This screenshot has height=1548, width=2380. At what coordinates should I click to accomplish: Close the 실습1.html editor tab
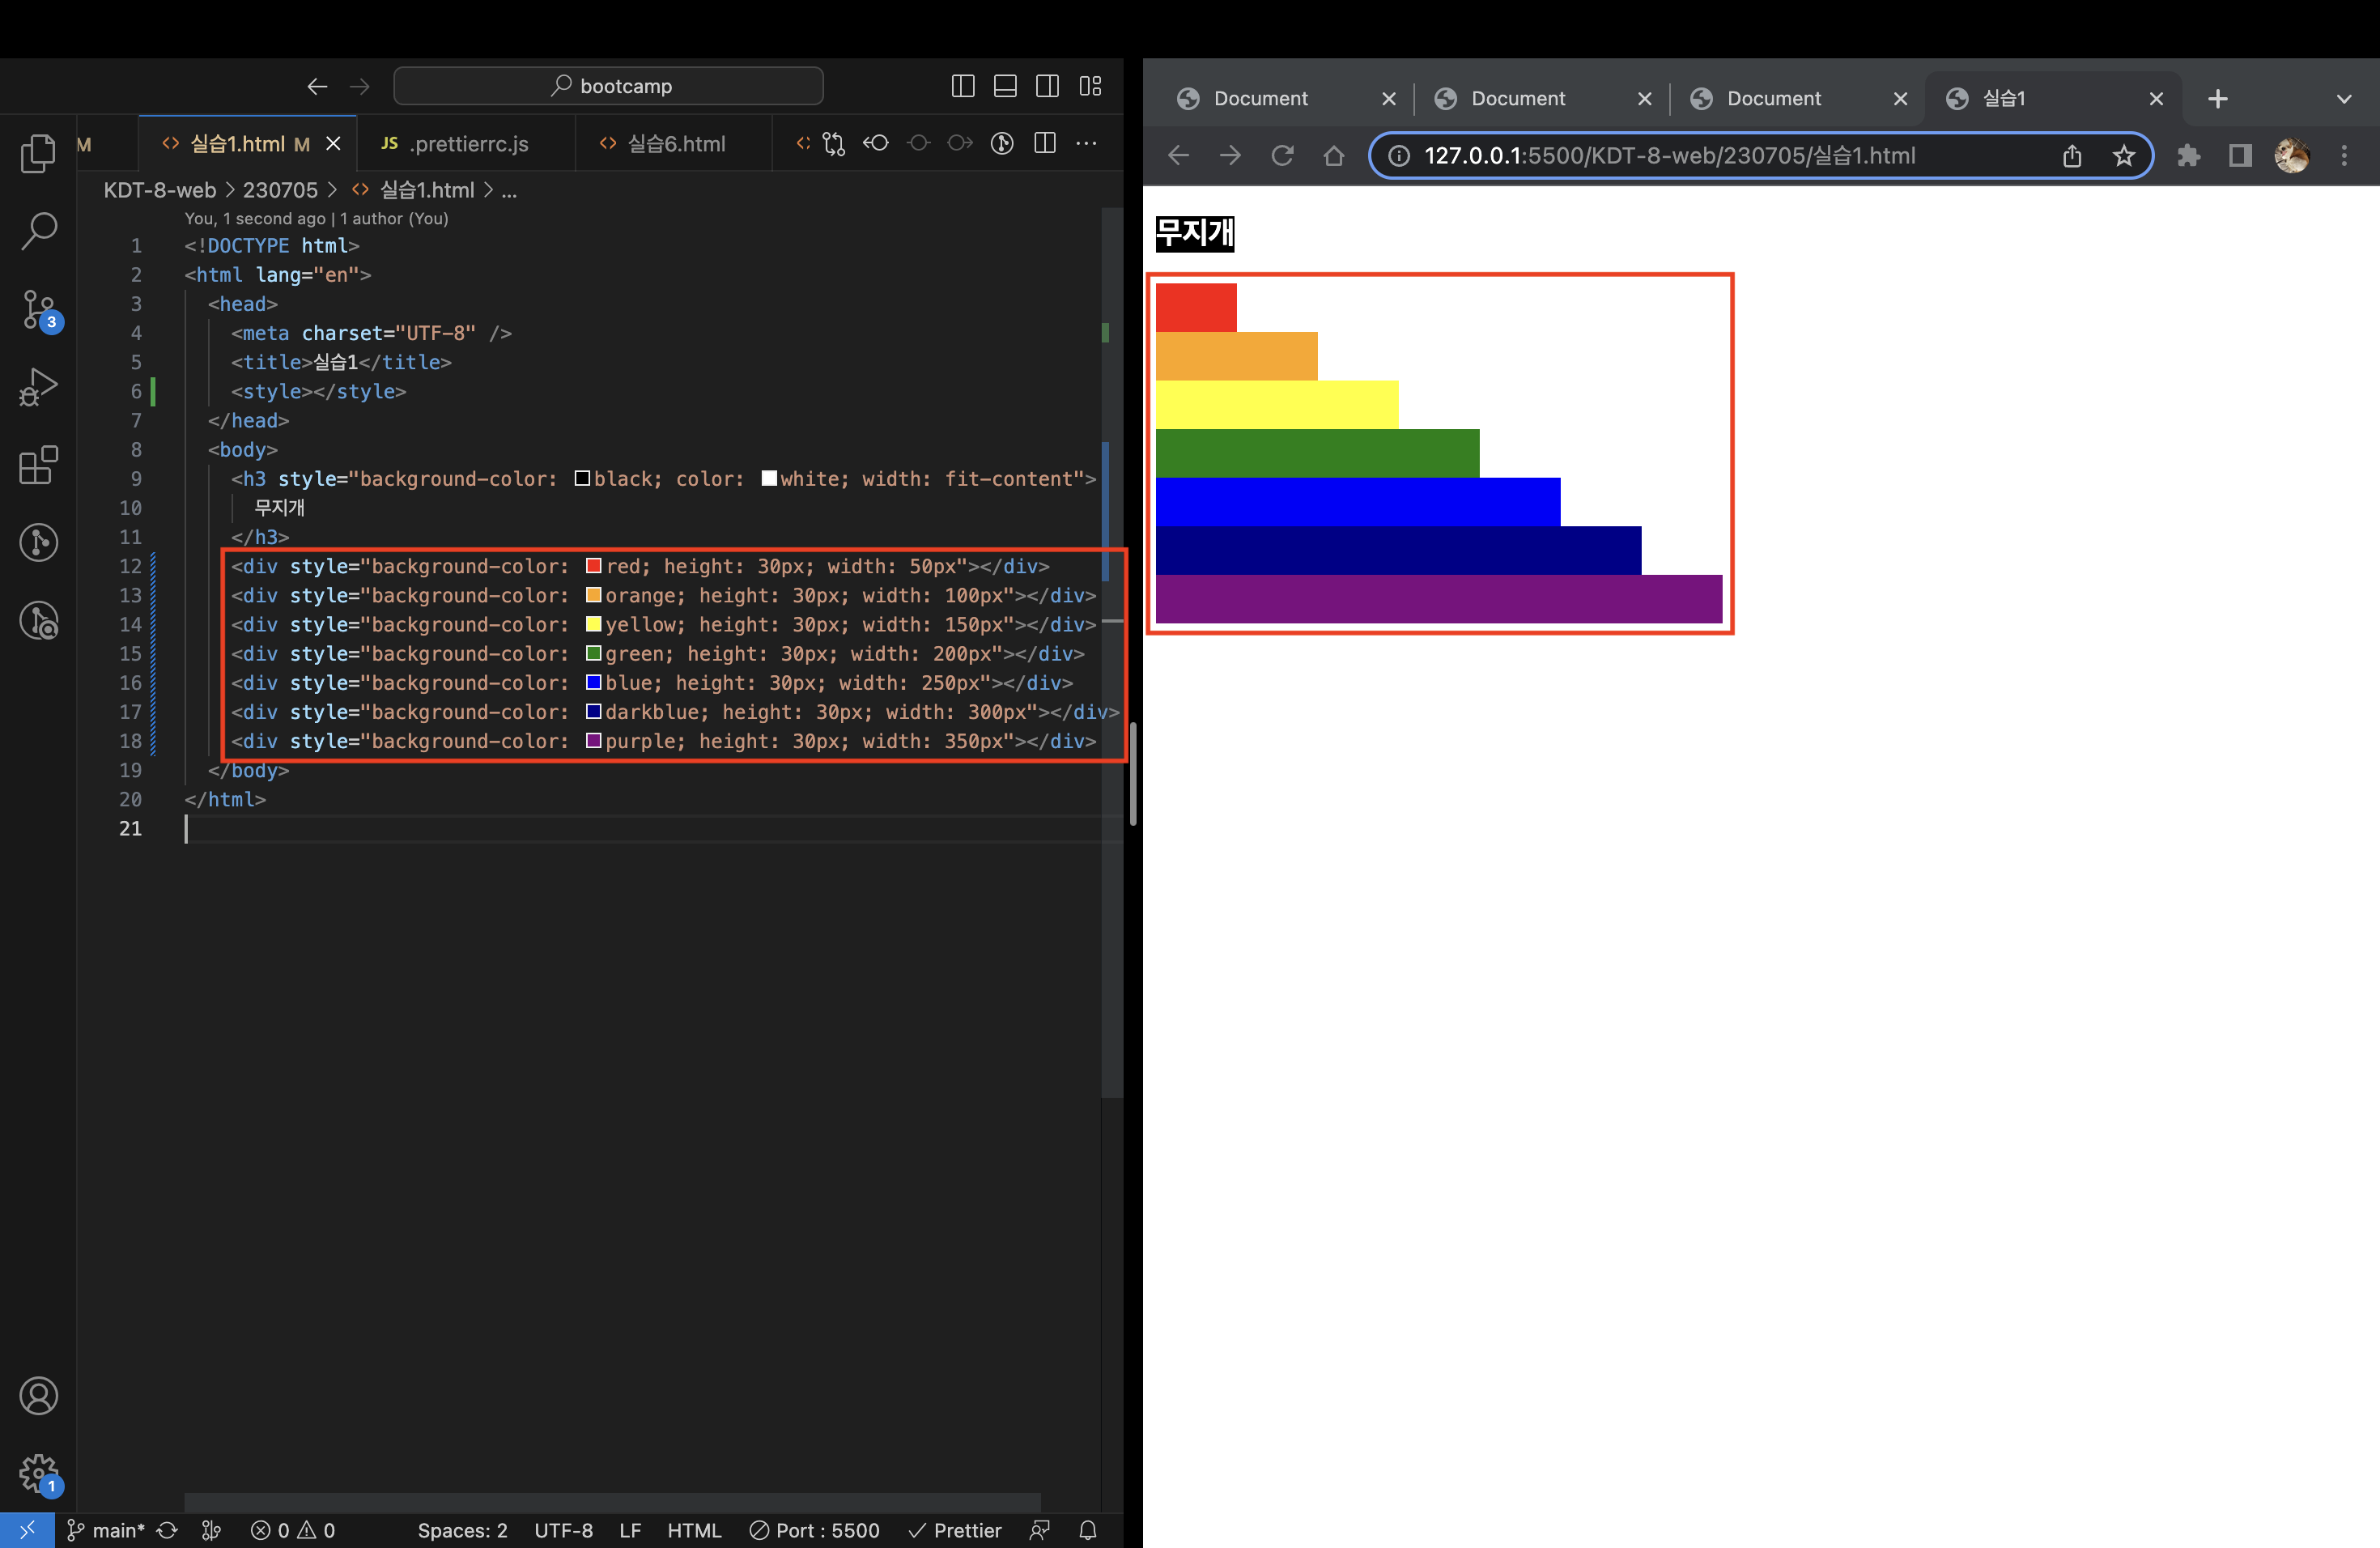click(334, 144)
